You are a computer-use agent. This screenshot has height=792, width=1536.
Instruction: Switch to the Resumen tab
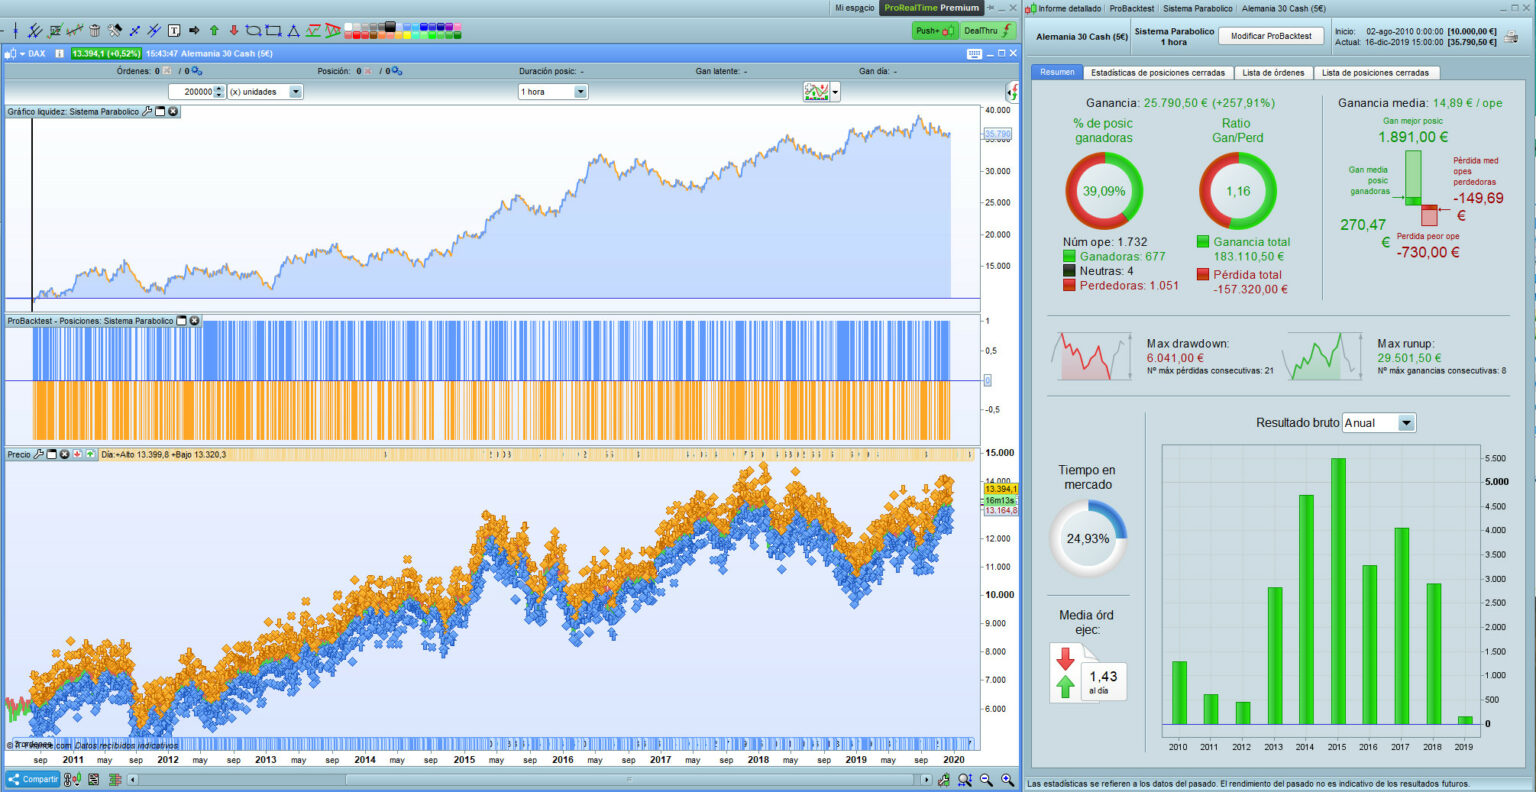pyautogui.click(x=1057, y=72)
